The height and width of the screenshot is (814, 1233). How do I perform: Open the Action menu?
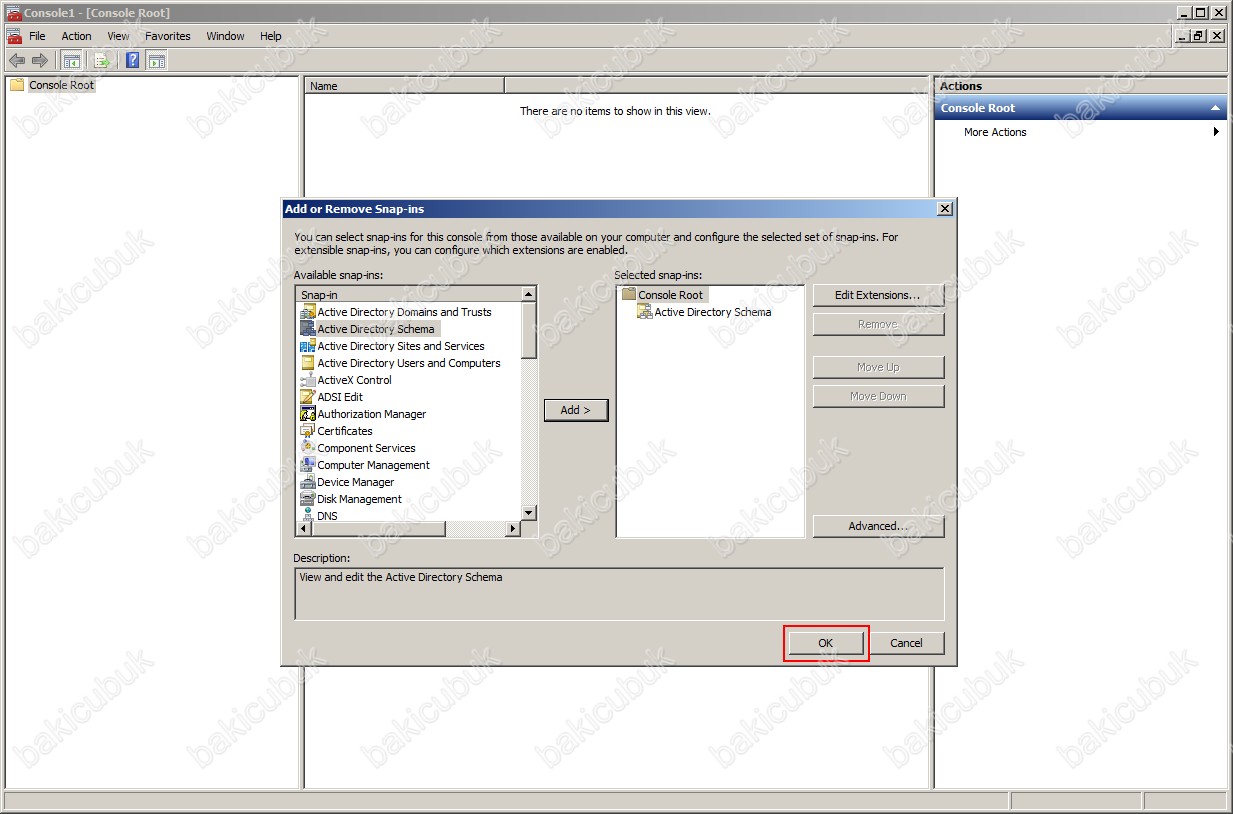pos(76,36)
